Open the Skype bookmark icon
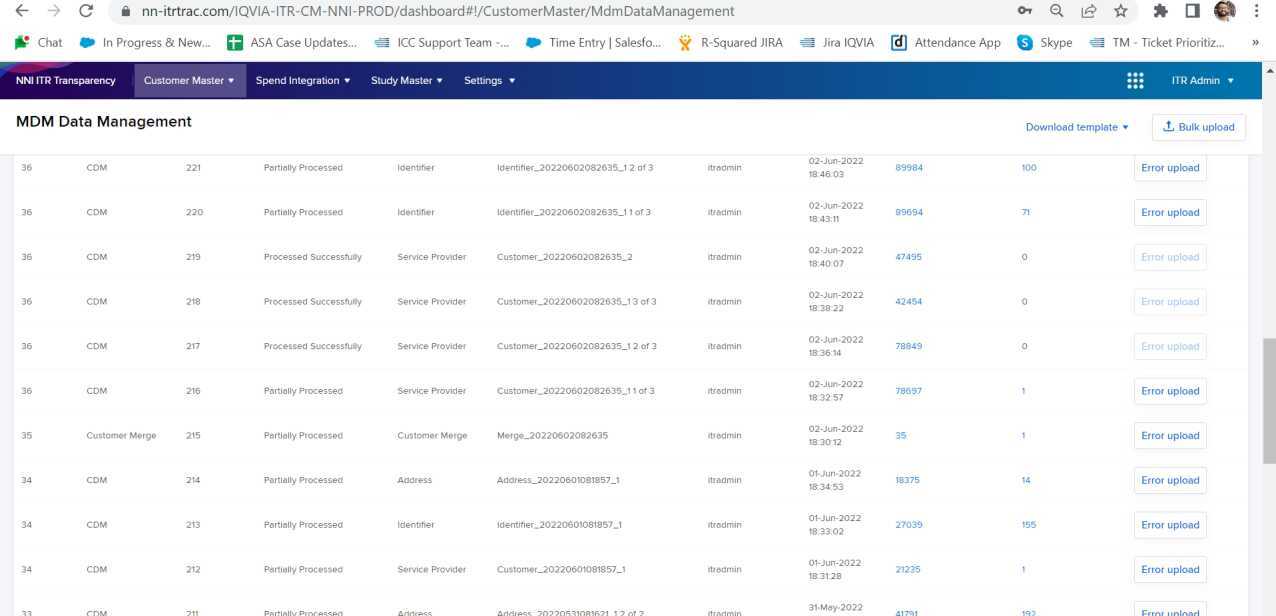This screenshot has height=616, width=1276. [1023, 42]
